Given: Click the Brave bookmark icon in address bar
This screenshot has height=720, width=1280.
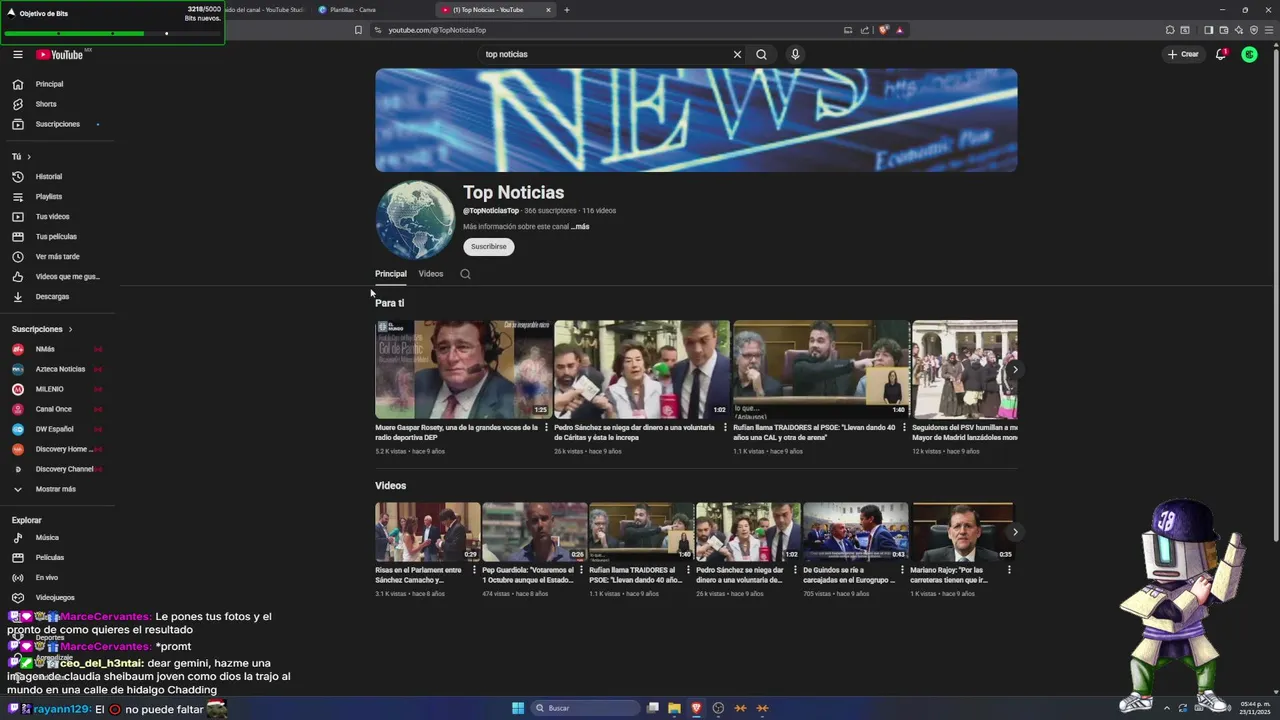Looking at the screenshot, I should point(358,30).
